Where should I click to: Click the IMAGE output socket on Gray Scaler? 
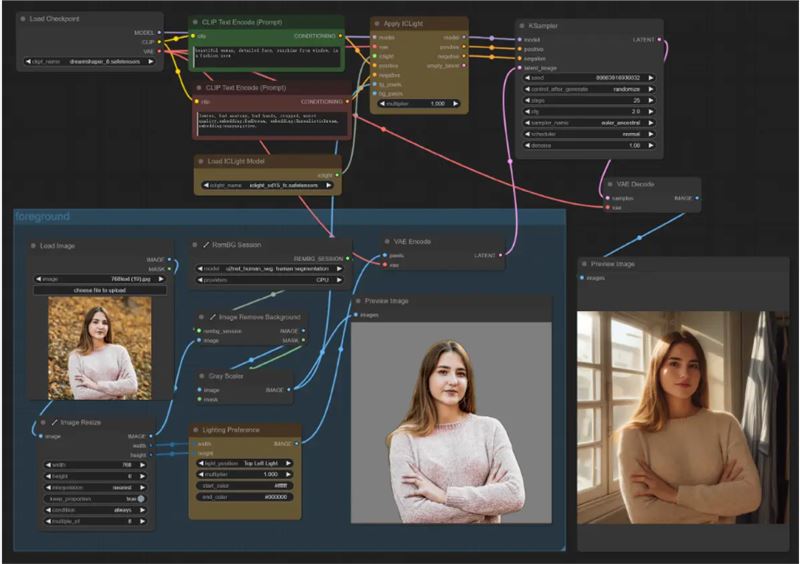[x=289, y=389]
